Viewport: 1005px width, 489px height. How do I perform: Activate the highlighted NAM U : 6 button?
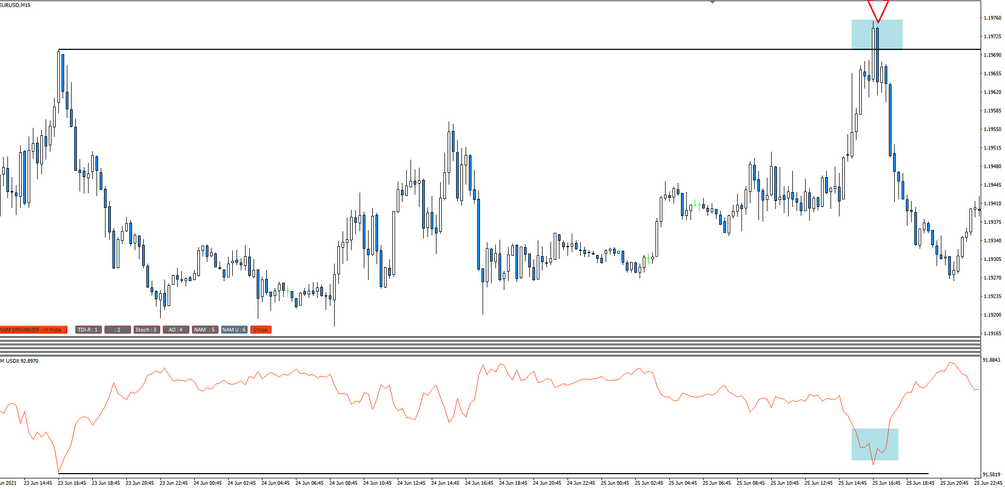(x=234, y=329)
